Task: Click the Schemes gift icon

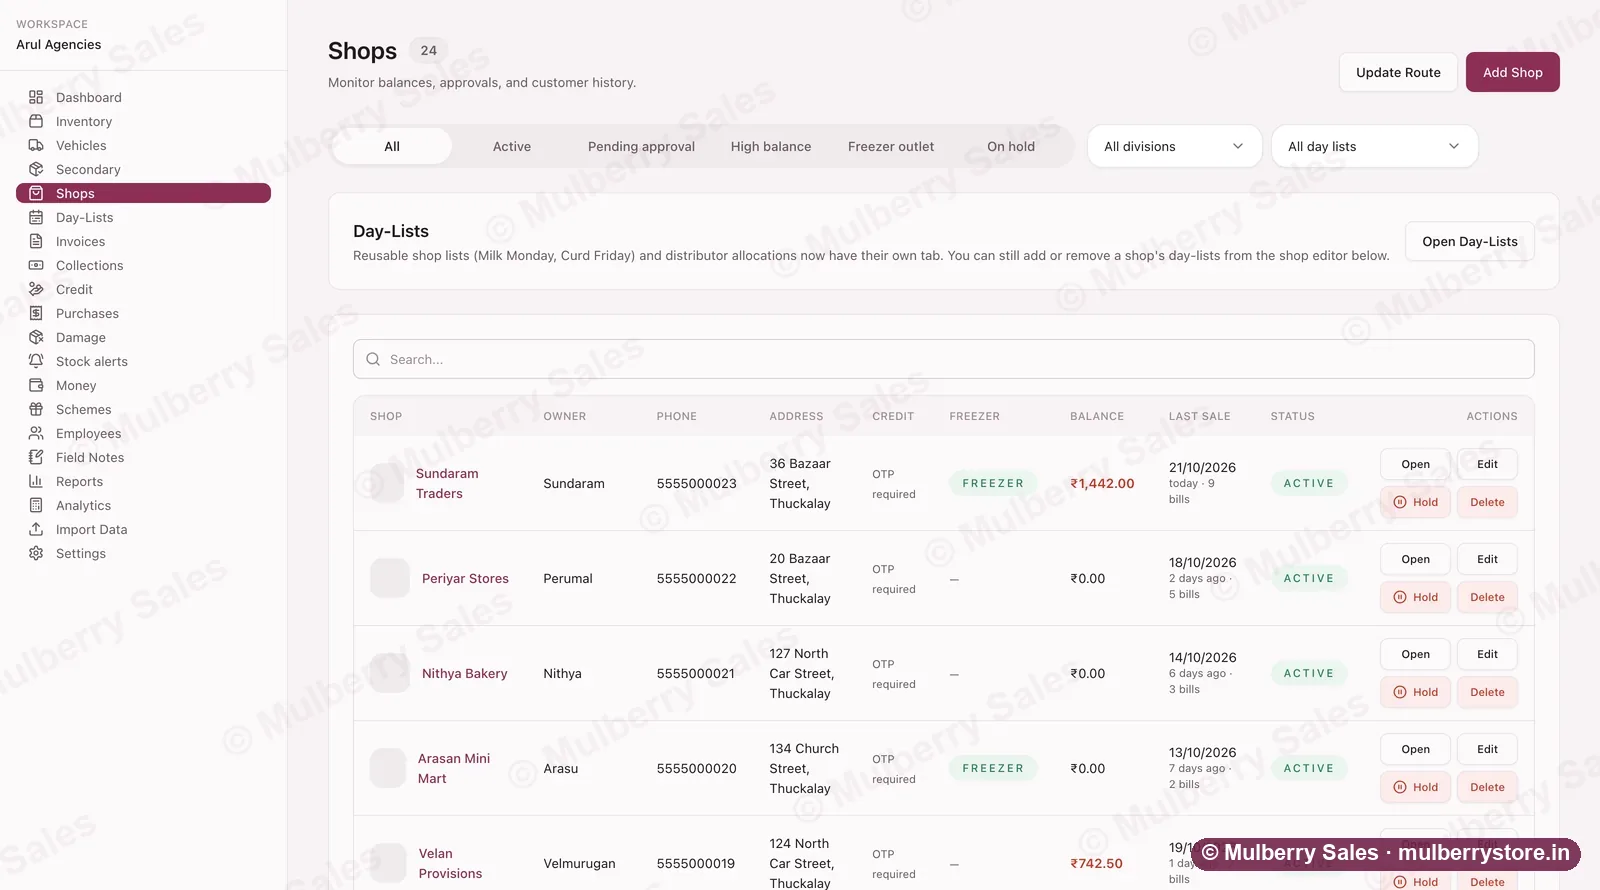Action: point(36,409)
